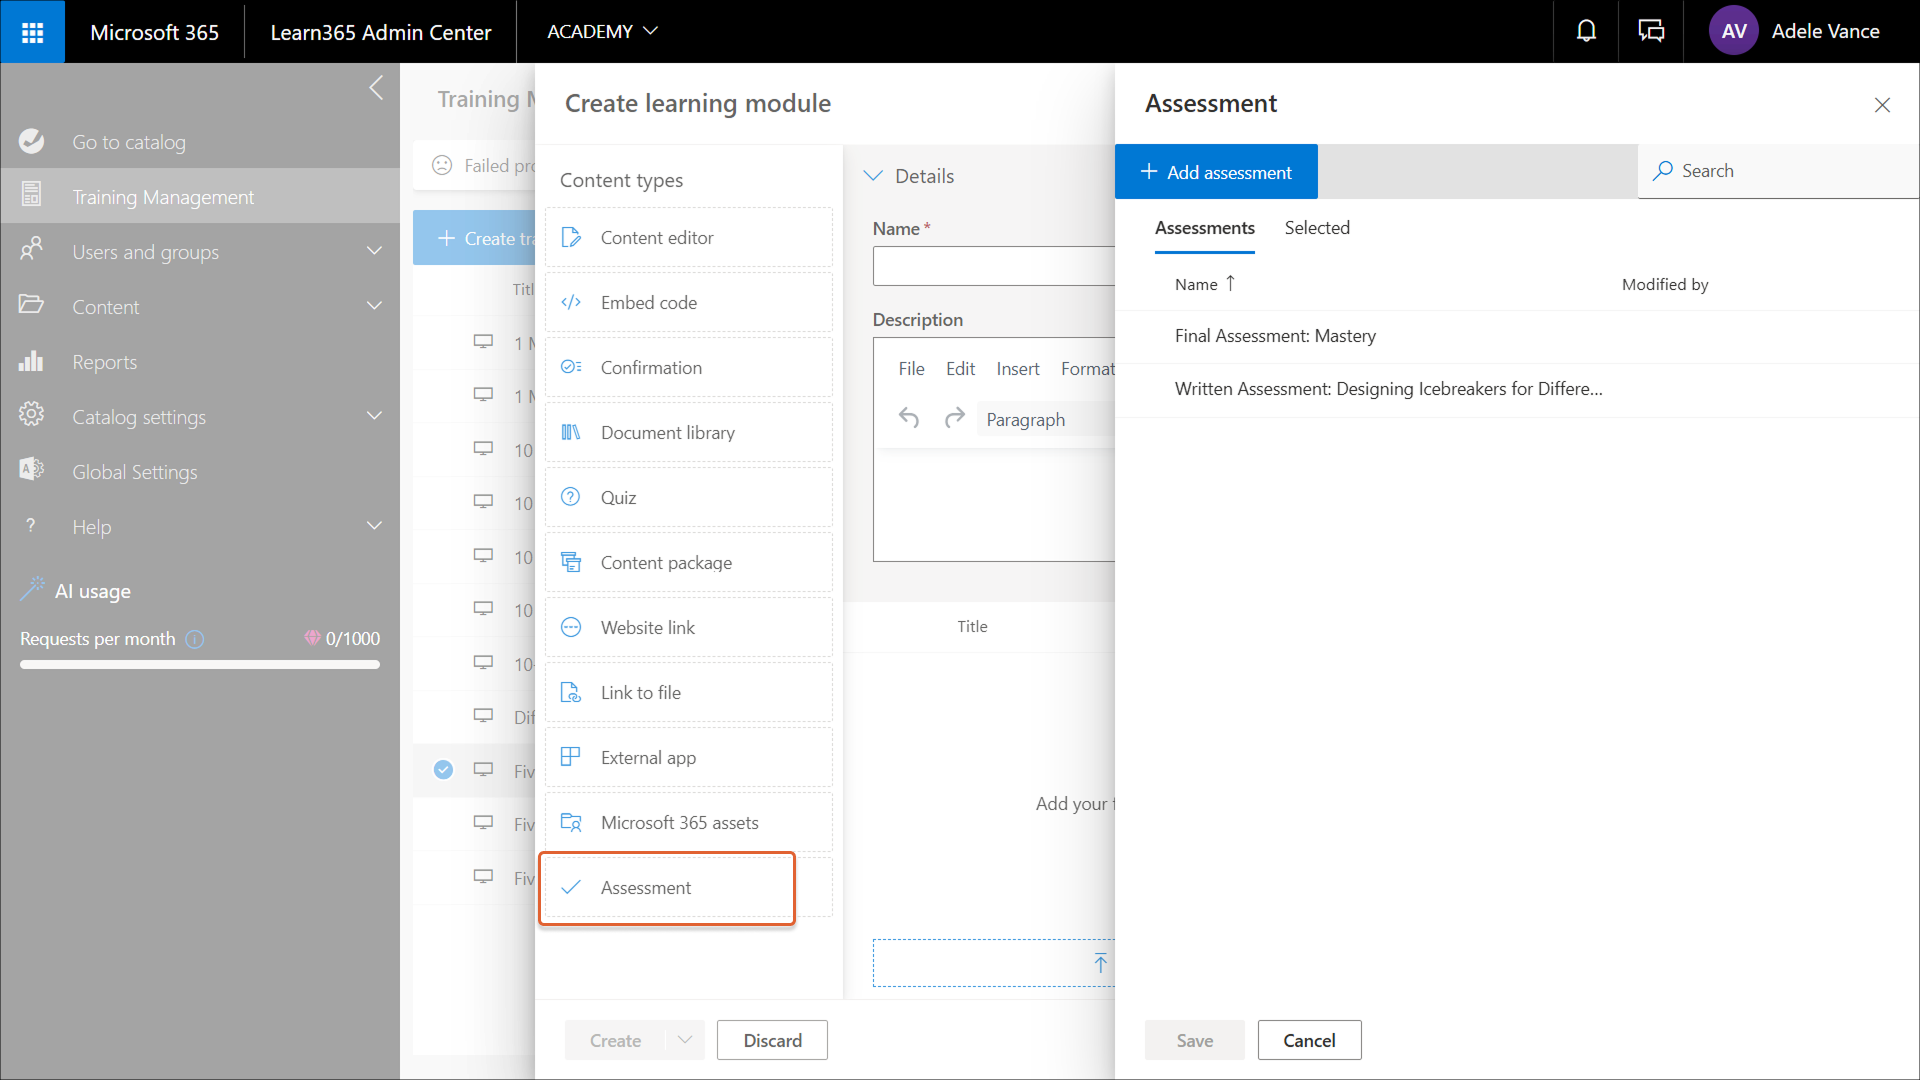This screenshot has width=1920, height=1080.
Task: Click the notifications bell icon
Action: [x=1586, y=32]
